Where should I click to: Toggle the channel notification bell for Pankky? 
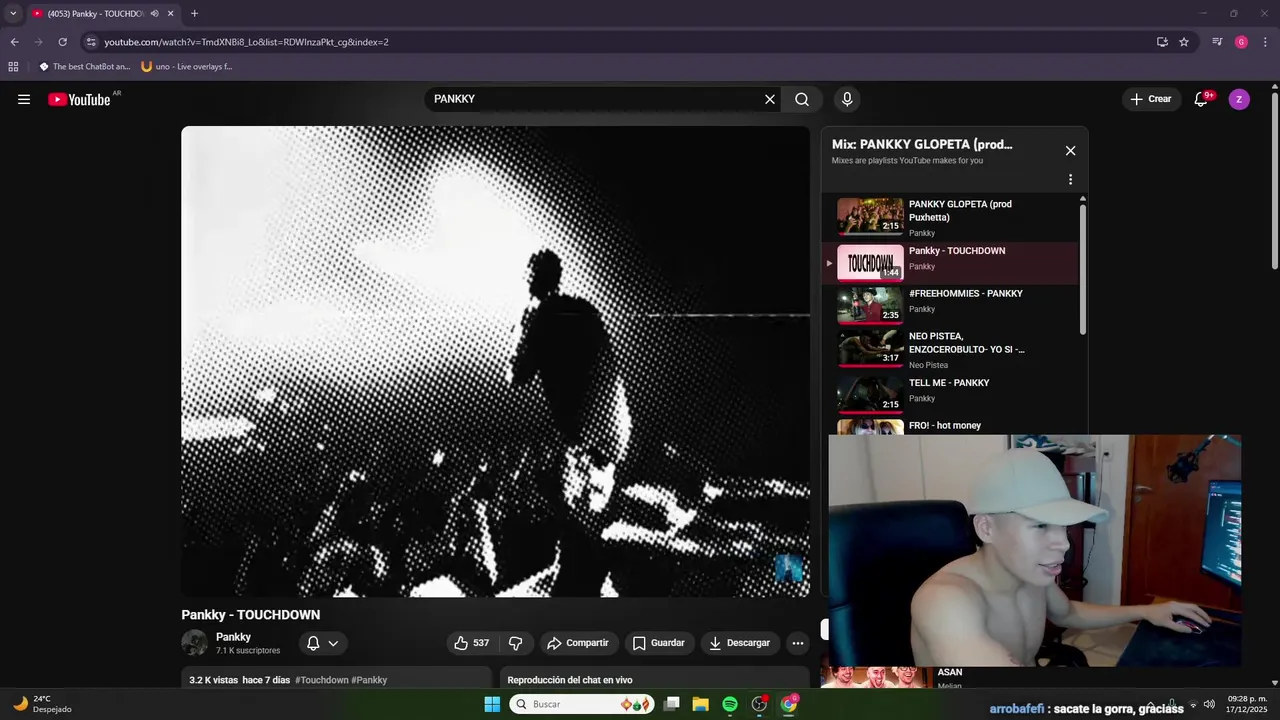click(323, 643)
